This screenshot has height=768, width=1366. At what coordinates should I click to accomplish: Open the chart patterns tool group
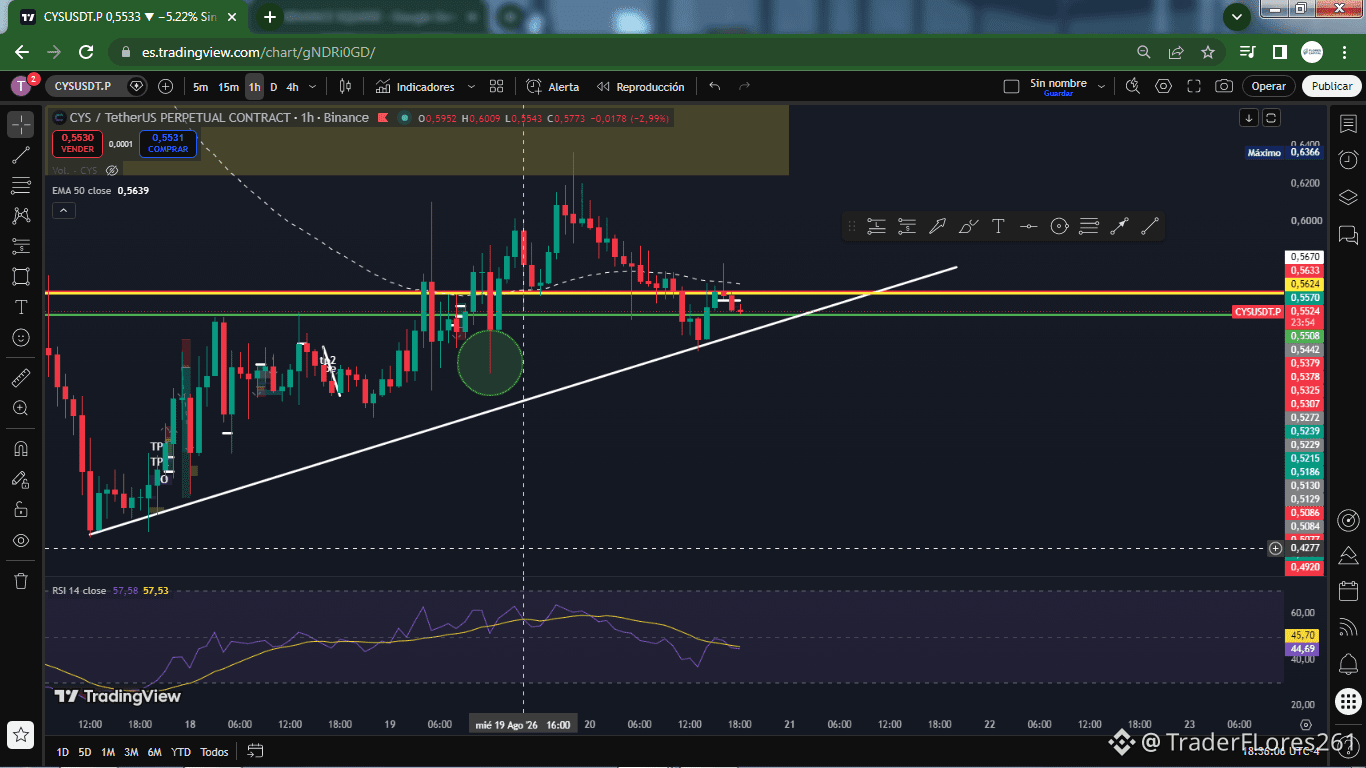[21, 215]
